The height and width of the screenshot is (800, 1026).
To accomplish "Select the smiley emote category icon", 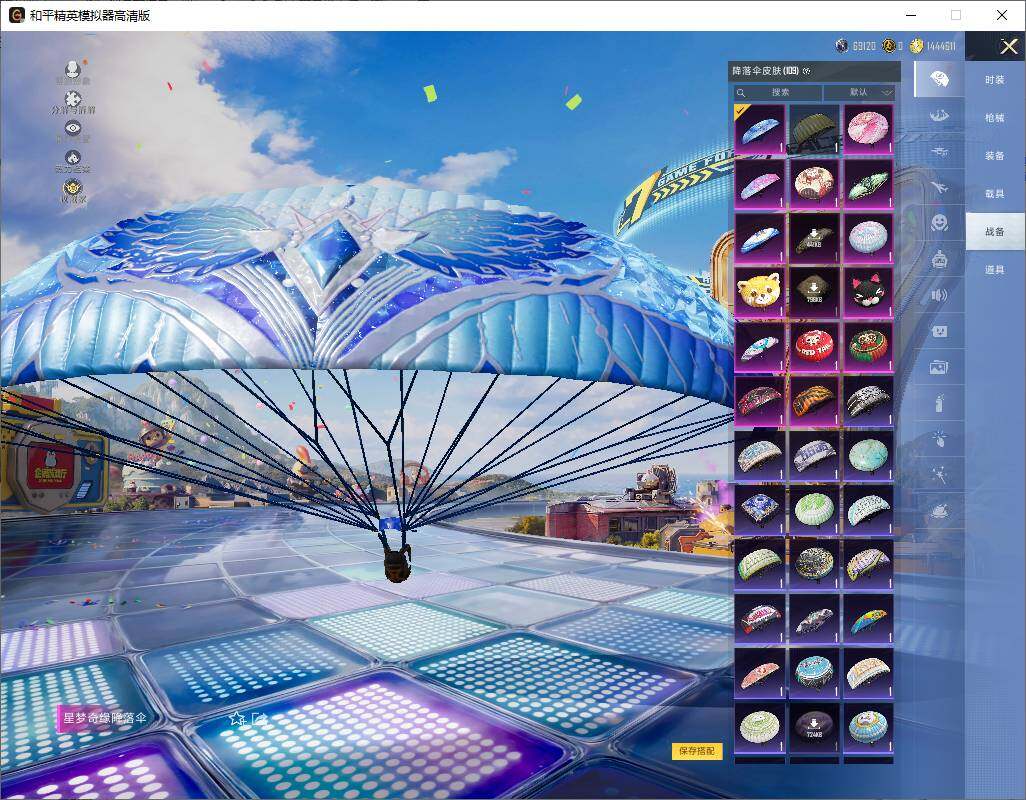I will (939, 223).
